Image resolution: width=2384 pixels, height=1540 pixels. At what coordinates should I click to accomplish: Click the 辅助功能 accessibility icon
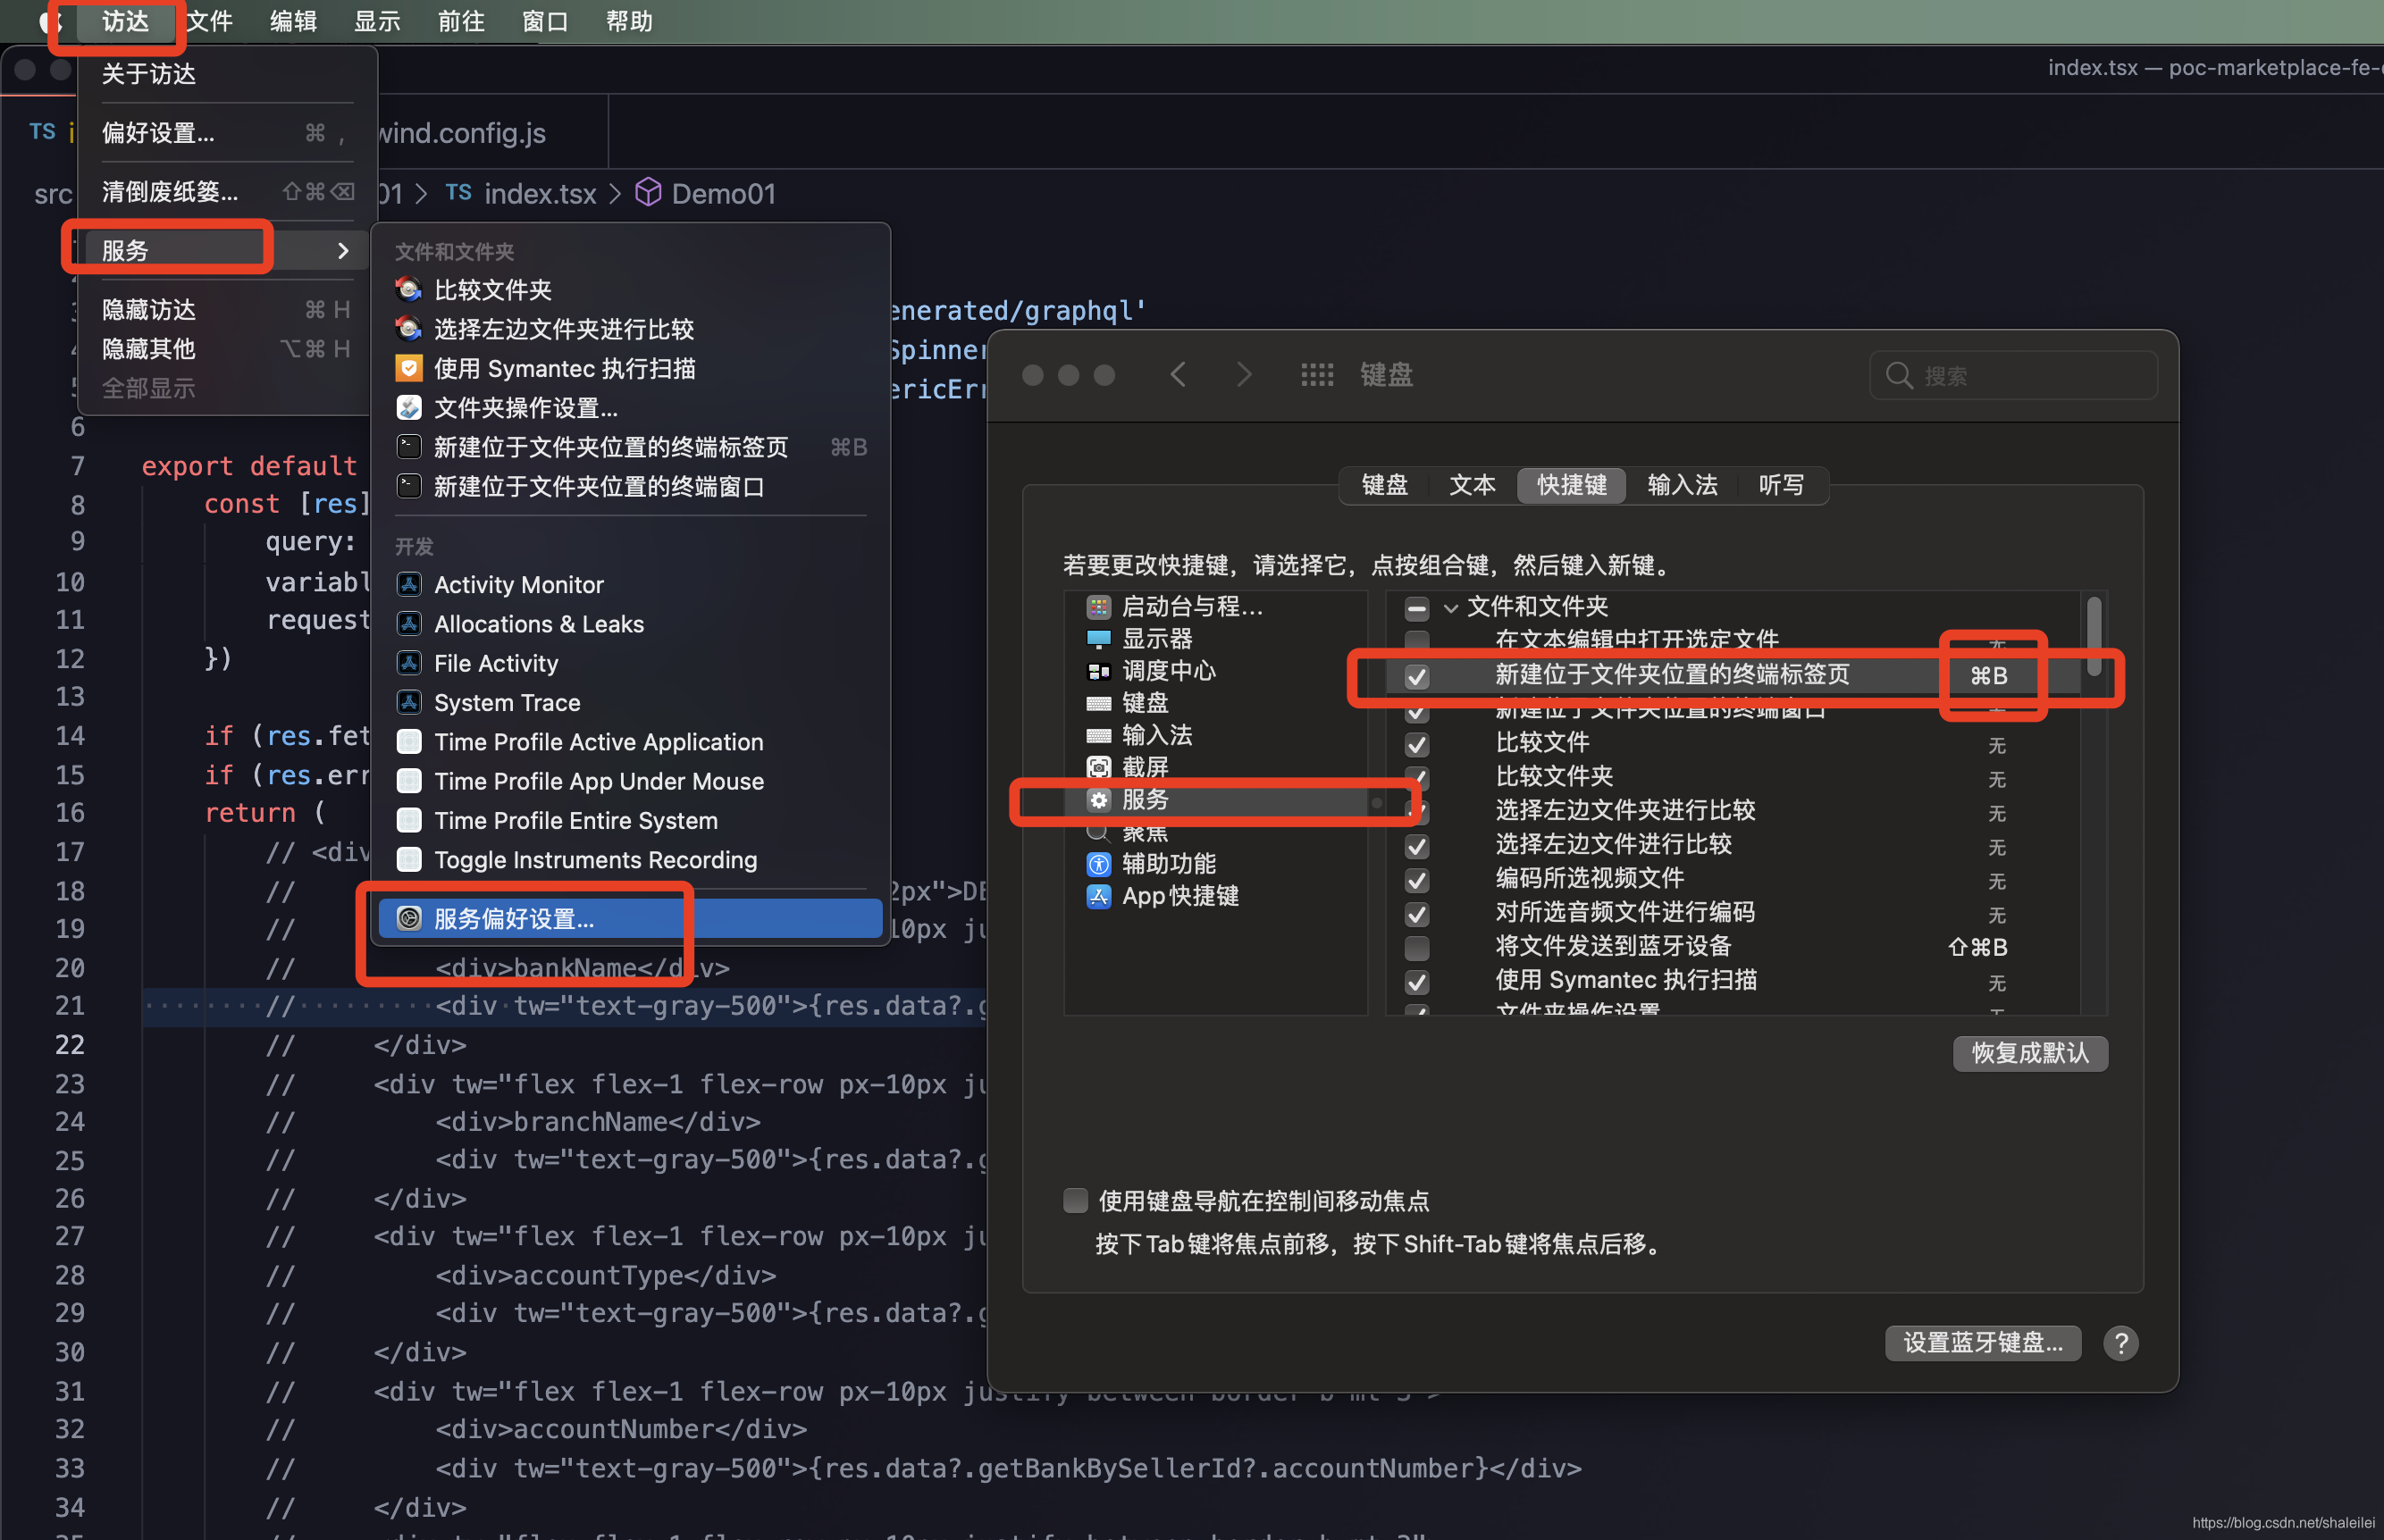point(1098,864)
